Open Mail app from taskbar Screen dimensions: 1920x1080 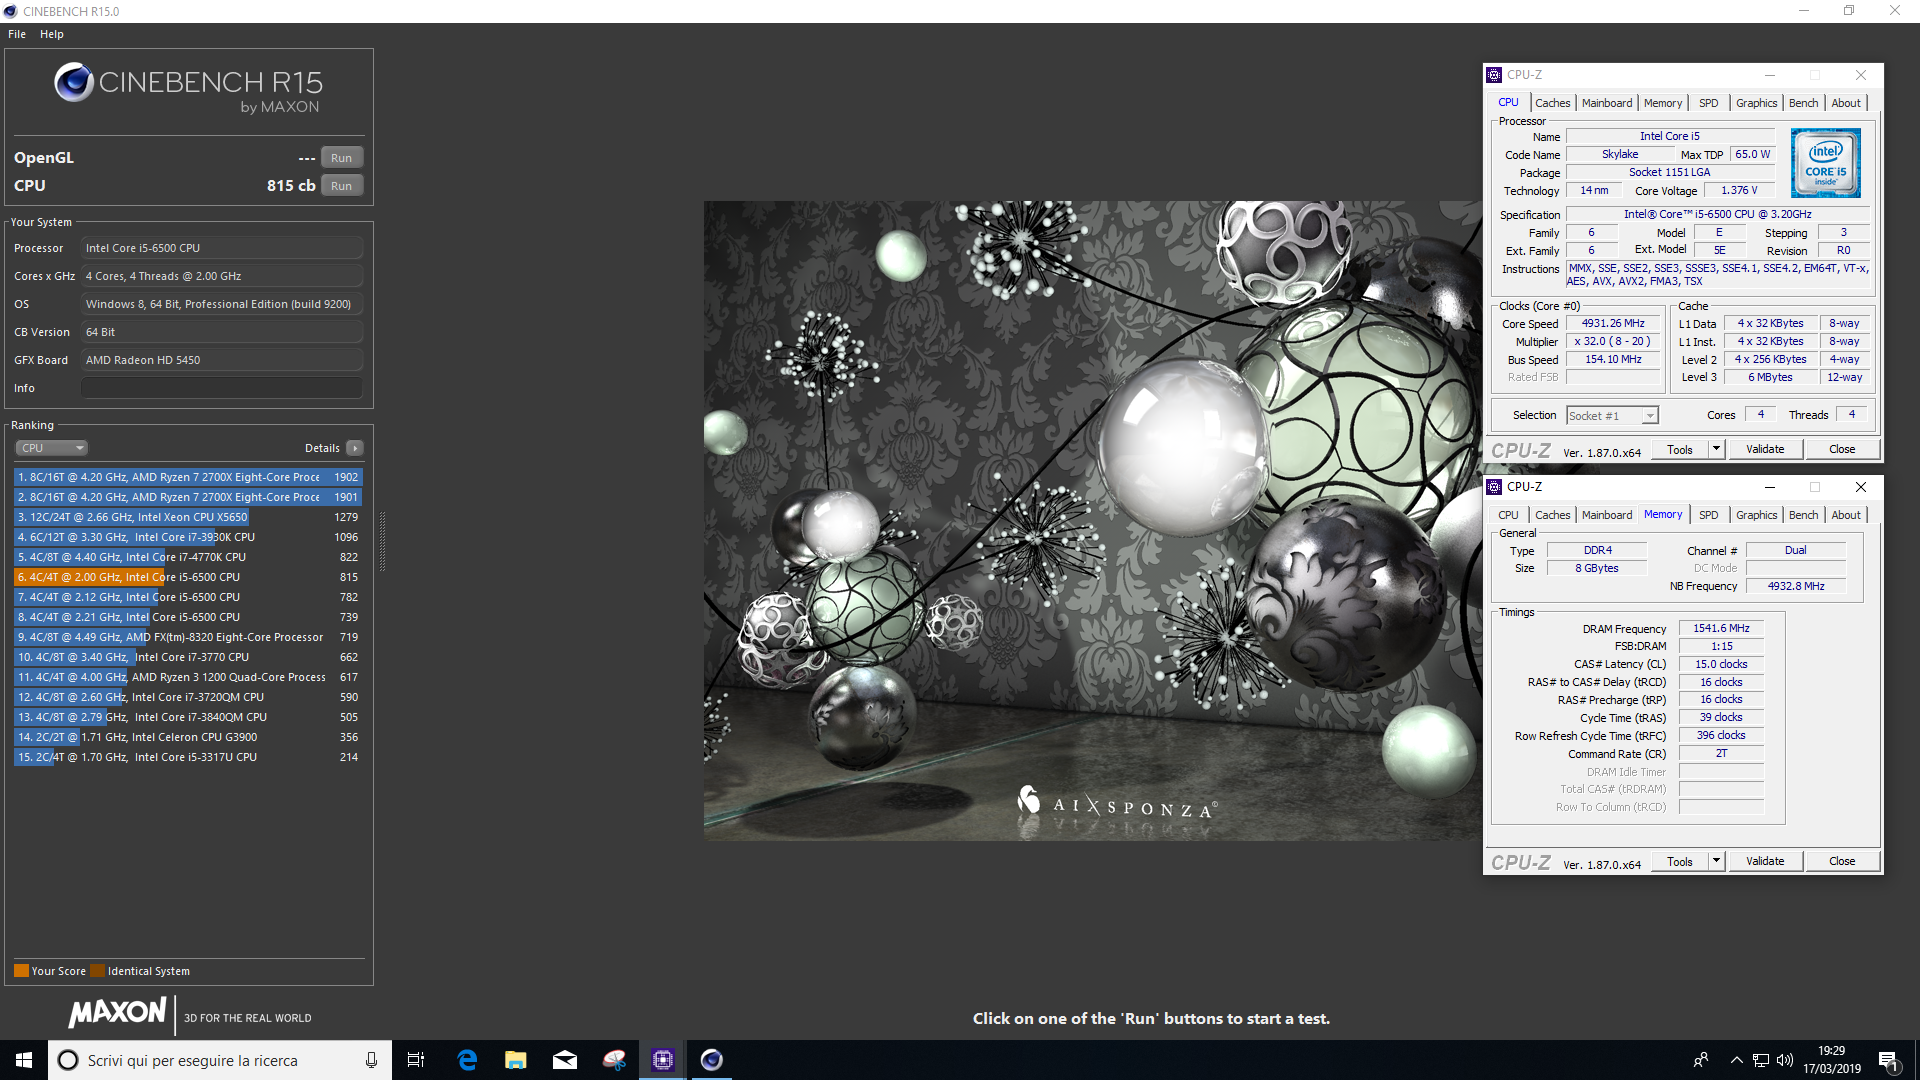[564, 1060]
